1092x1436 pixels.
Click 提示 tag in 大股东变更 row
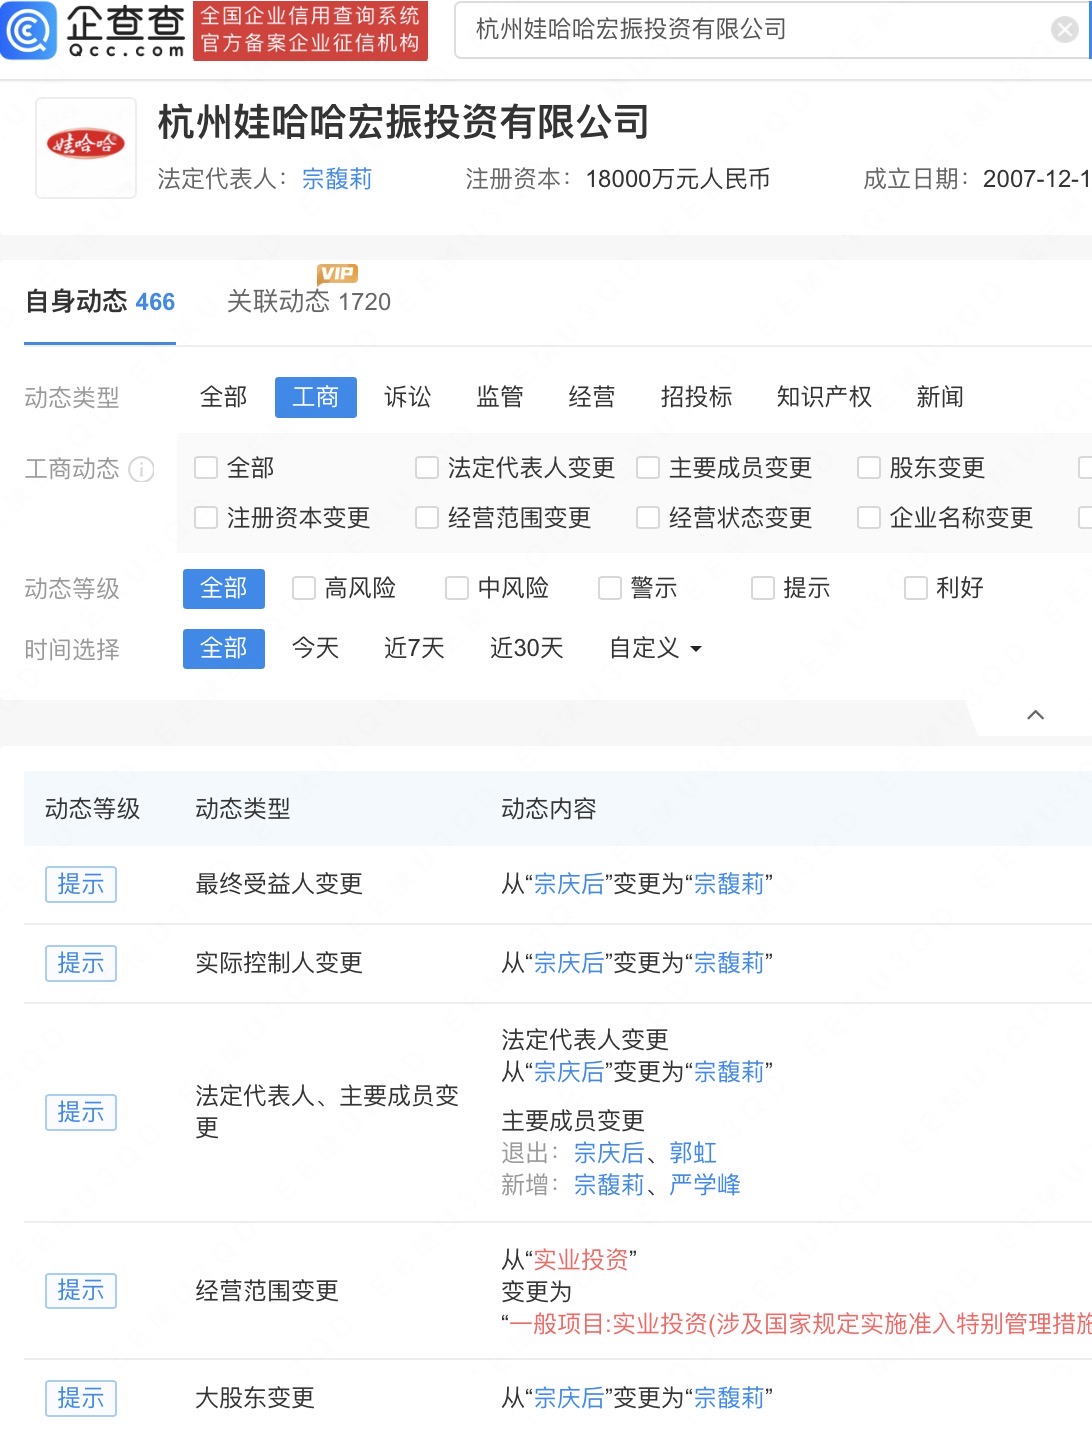pyautogui.click(x=81, y=1398)
